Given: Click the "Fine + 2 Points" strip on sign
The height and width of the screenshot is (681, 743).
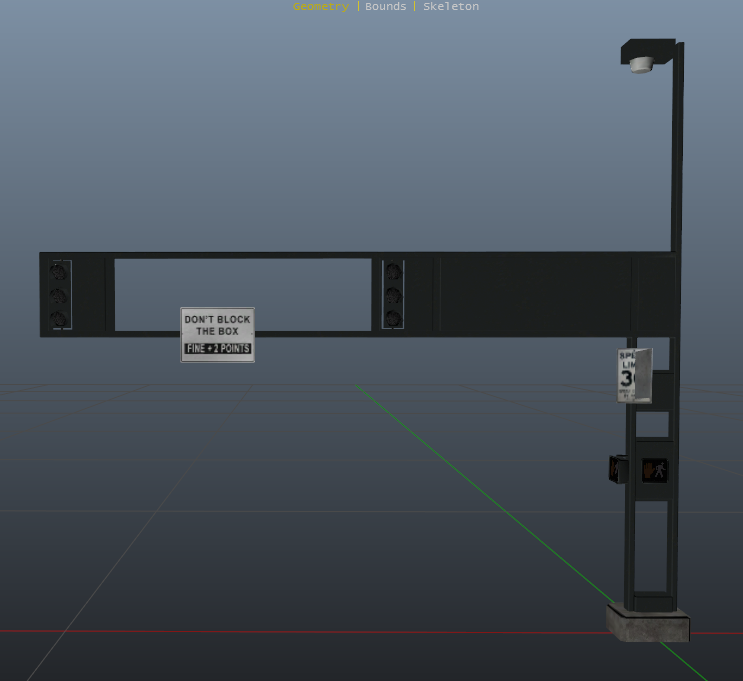Looking at the screenshot, I should [x=217, y=349].
